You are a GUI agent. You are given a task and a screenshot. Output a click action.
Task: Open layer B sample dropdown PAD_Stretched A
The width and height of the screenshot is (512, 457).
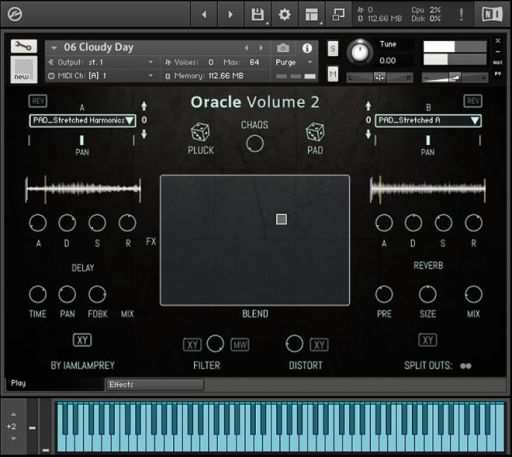pos(428,121)
